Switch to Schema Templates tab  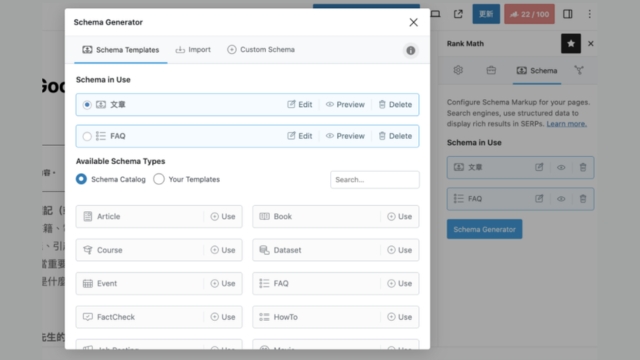pos(121,50)
